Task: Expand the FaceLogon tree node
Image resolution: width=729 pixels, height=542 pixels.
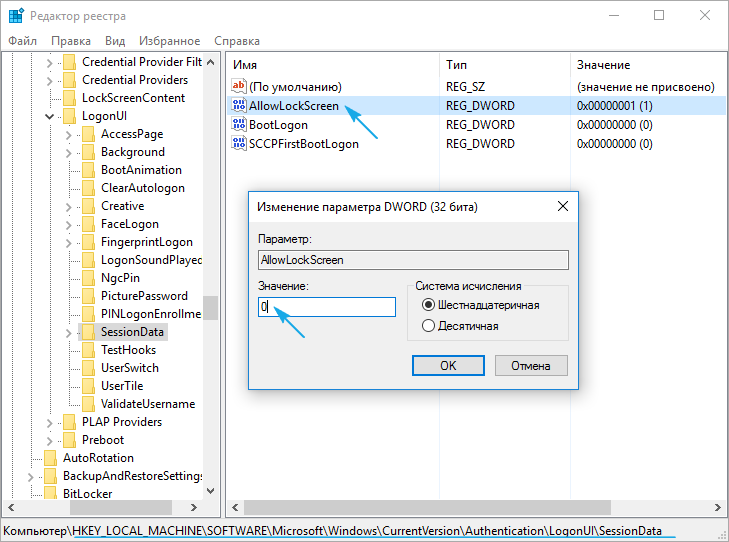Action: click(x=68, y=224)
